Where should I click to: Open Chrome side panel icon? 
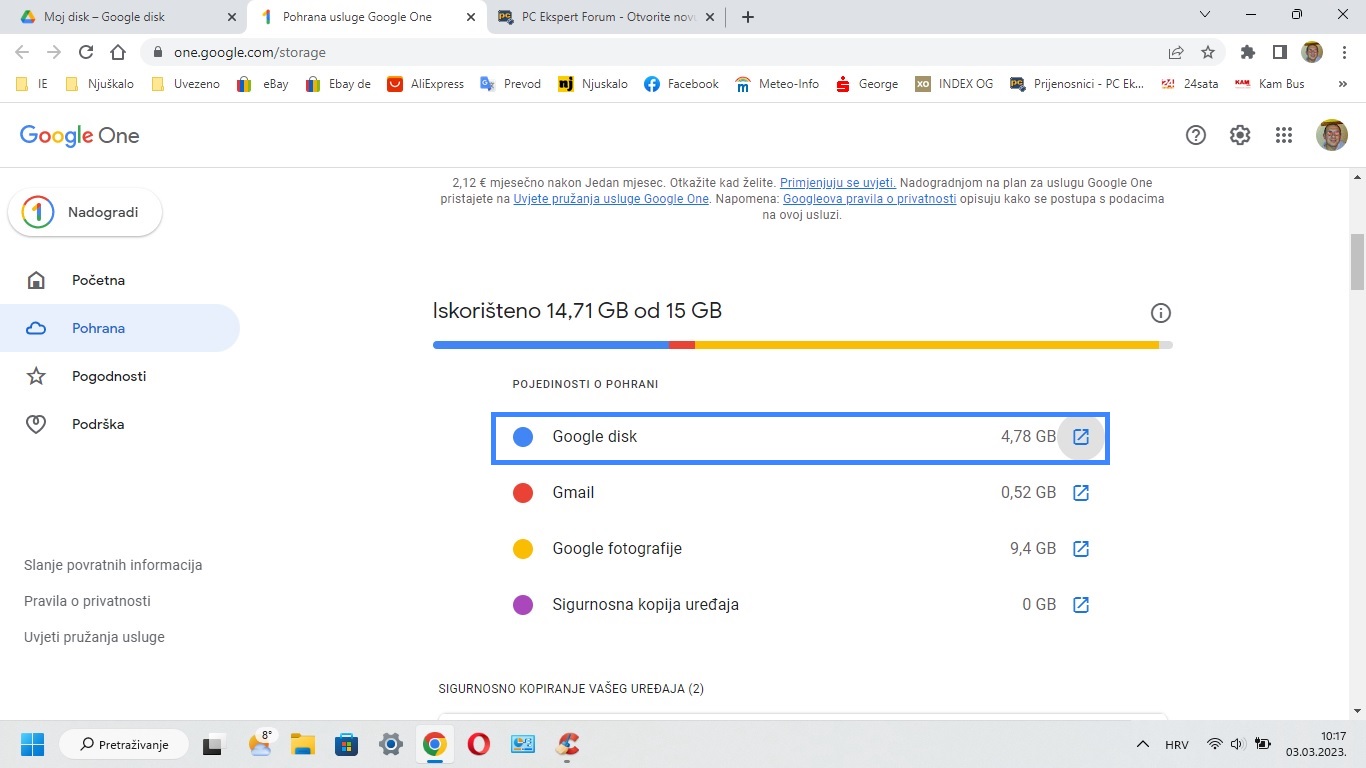tap(1279, 52)
